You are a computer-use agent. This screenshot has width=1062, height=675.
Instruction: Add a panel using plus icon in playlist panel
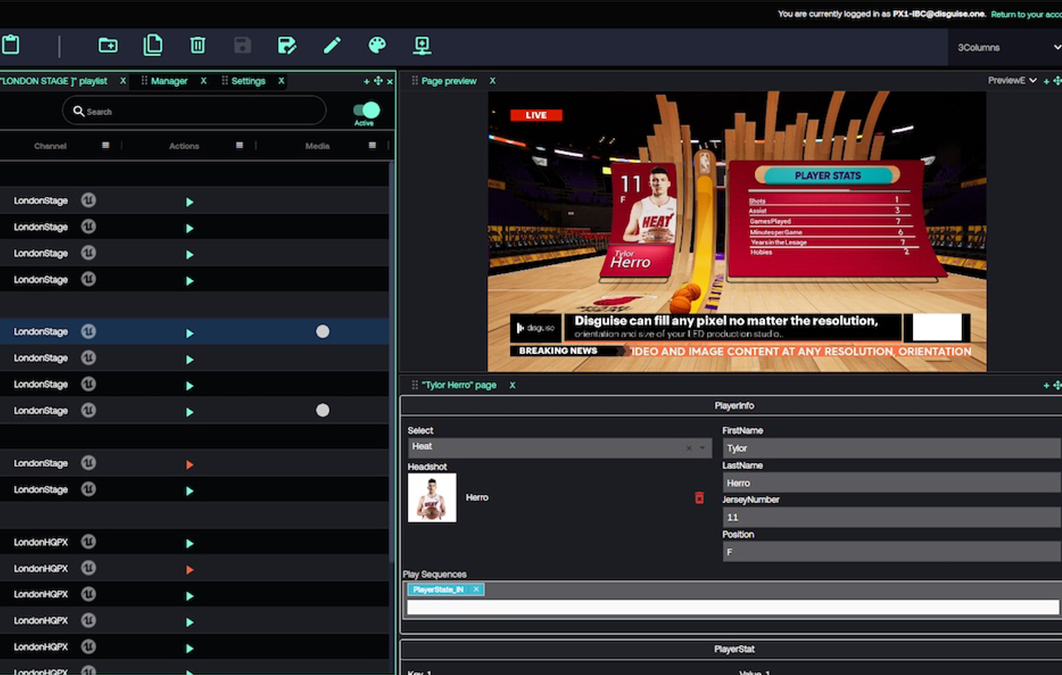tap(366, 81)
